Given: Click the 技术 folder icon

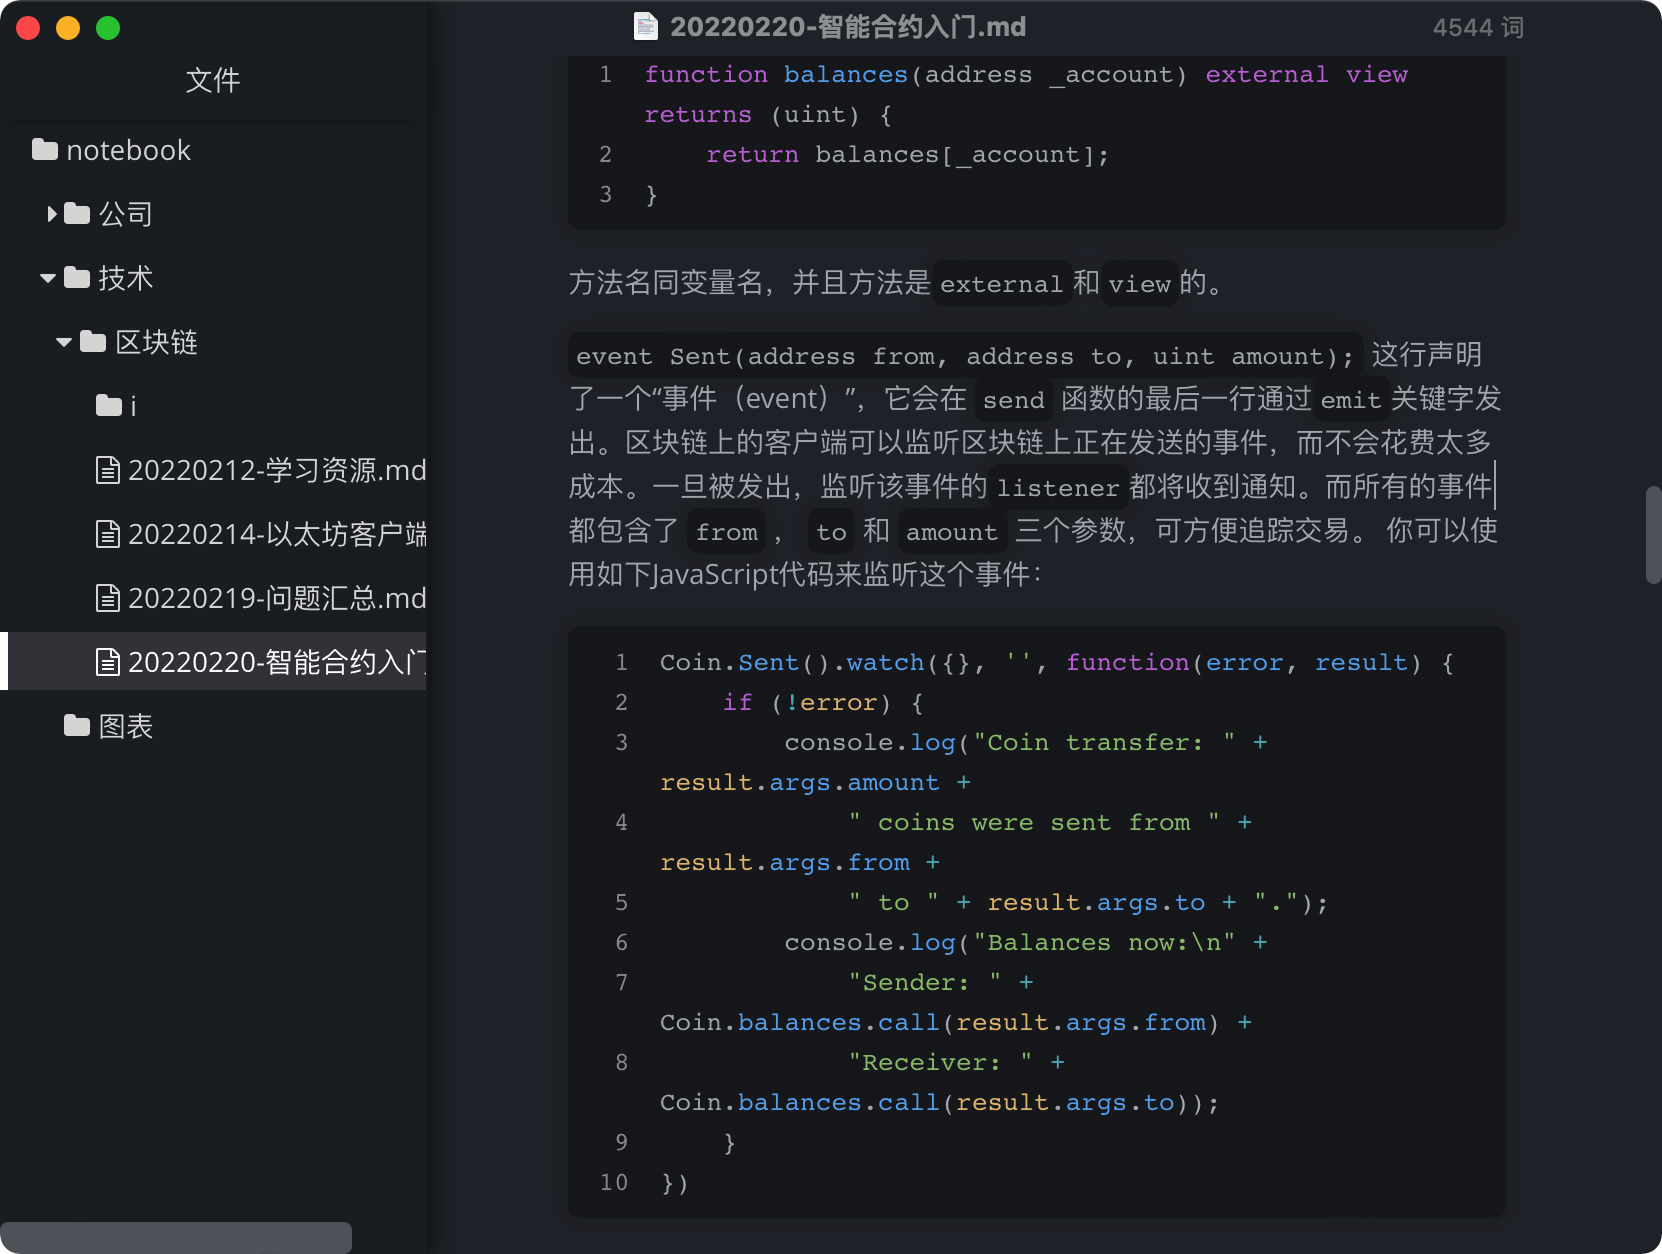Looking at the screenshot, I should [77, 277].
